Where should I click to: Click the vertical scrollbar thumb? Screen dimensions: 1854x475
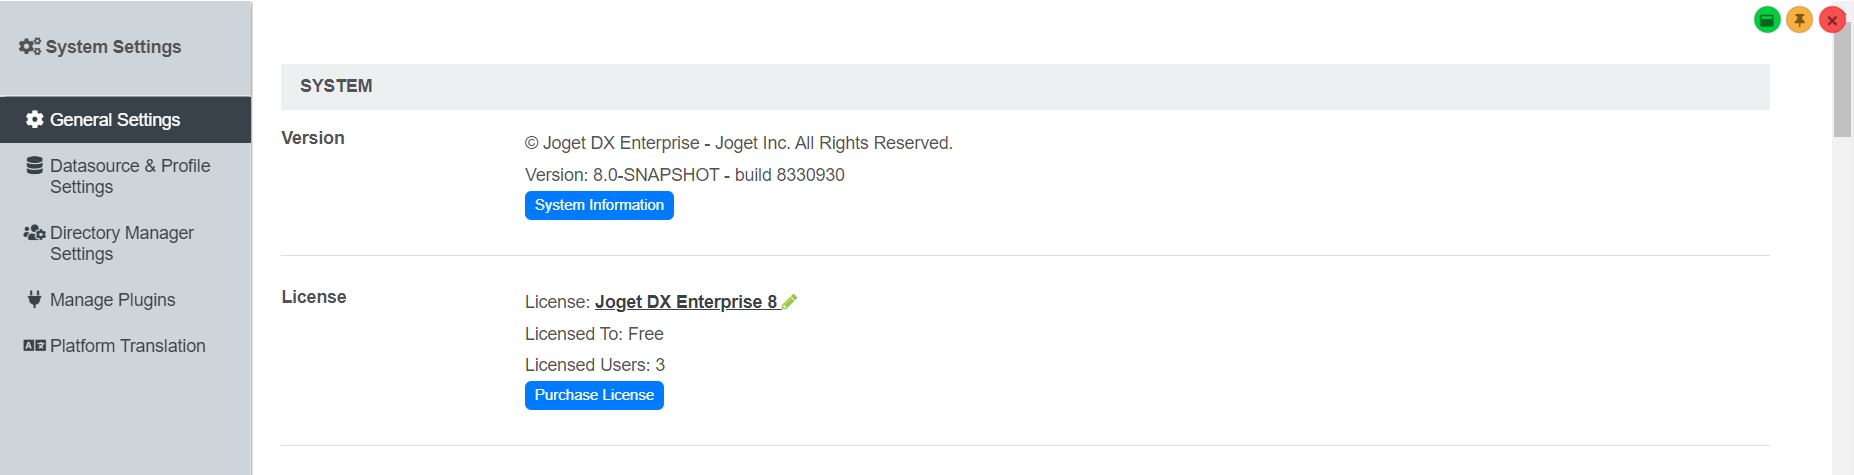[x=1842, y=80]
